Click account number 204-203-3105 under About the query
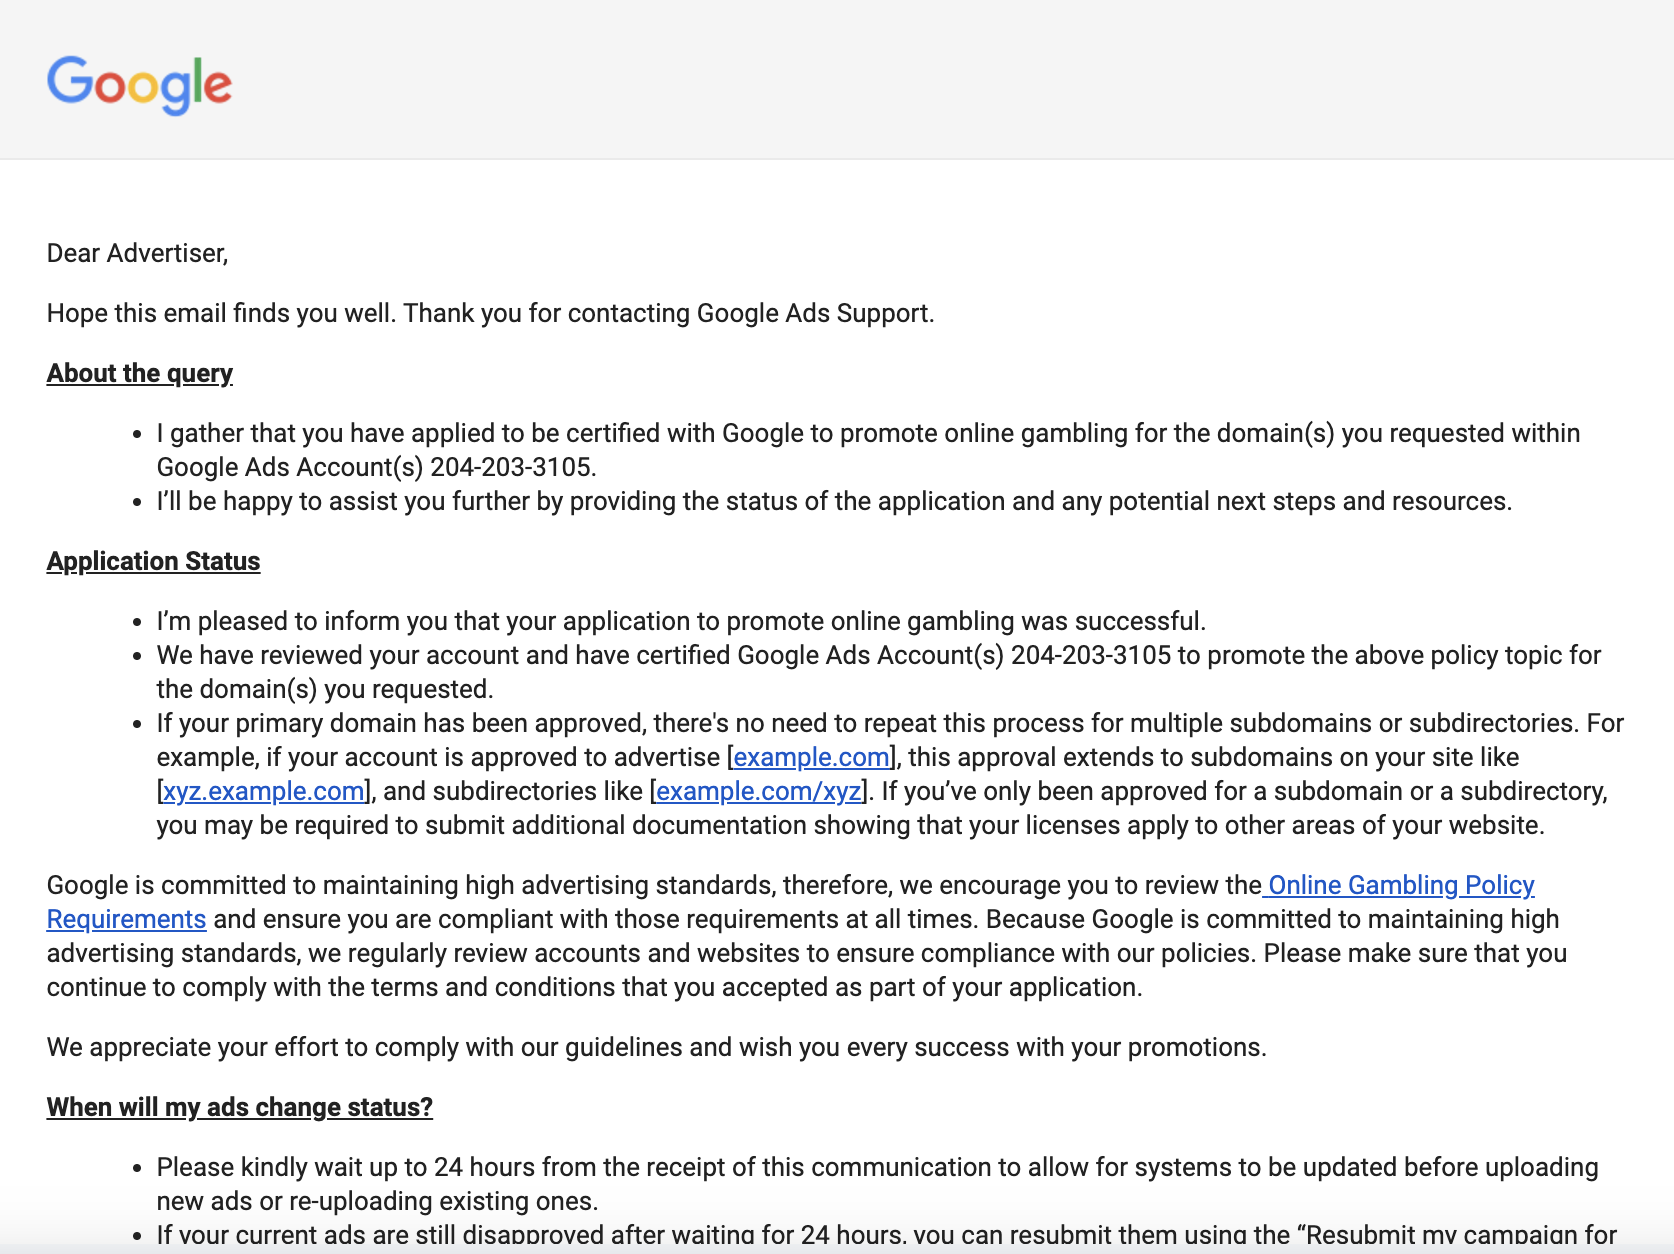The width and height of the screenshot is (1674, 1254). tap(511, 468)
